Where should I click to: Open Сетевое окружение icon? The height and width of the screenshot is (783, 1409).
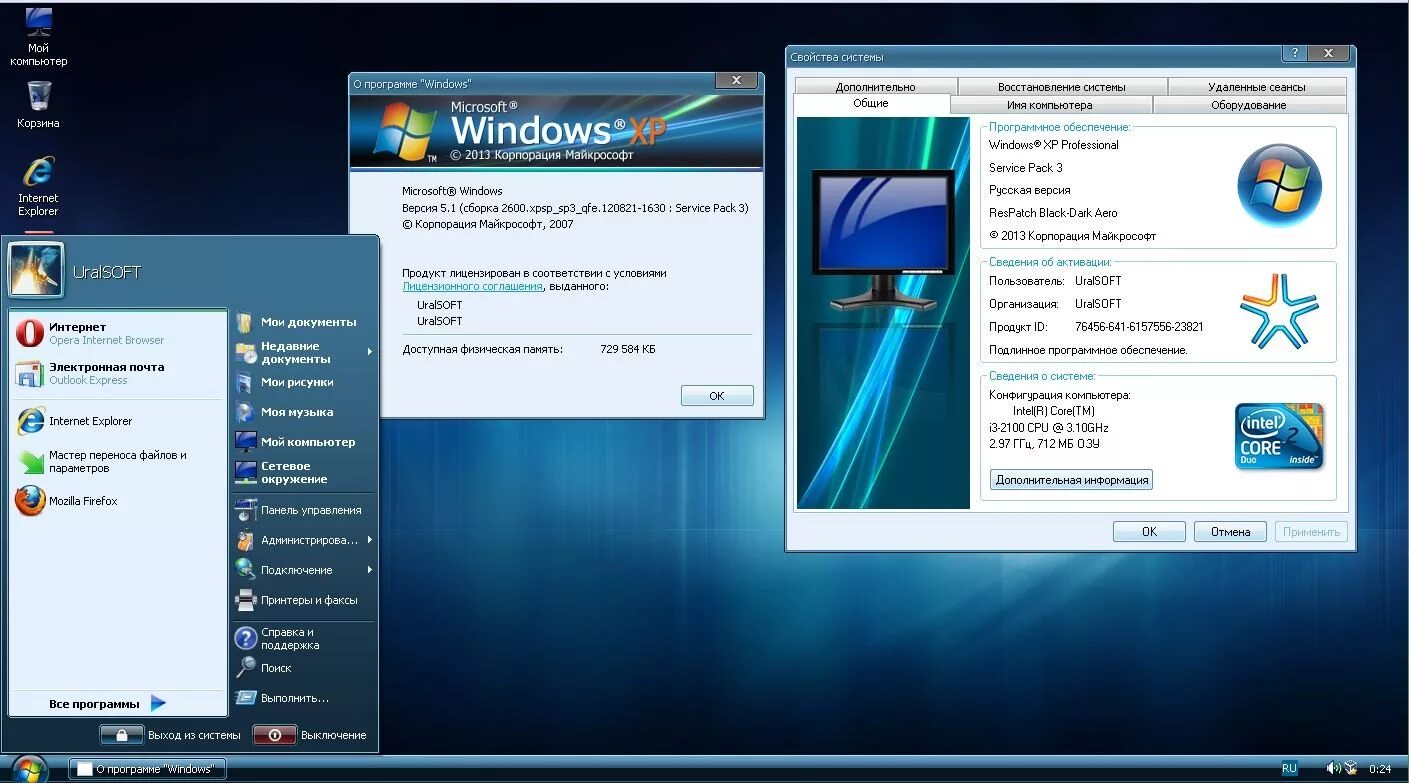(245, 472)
